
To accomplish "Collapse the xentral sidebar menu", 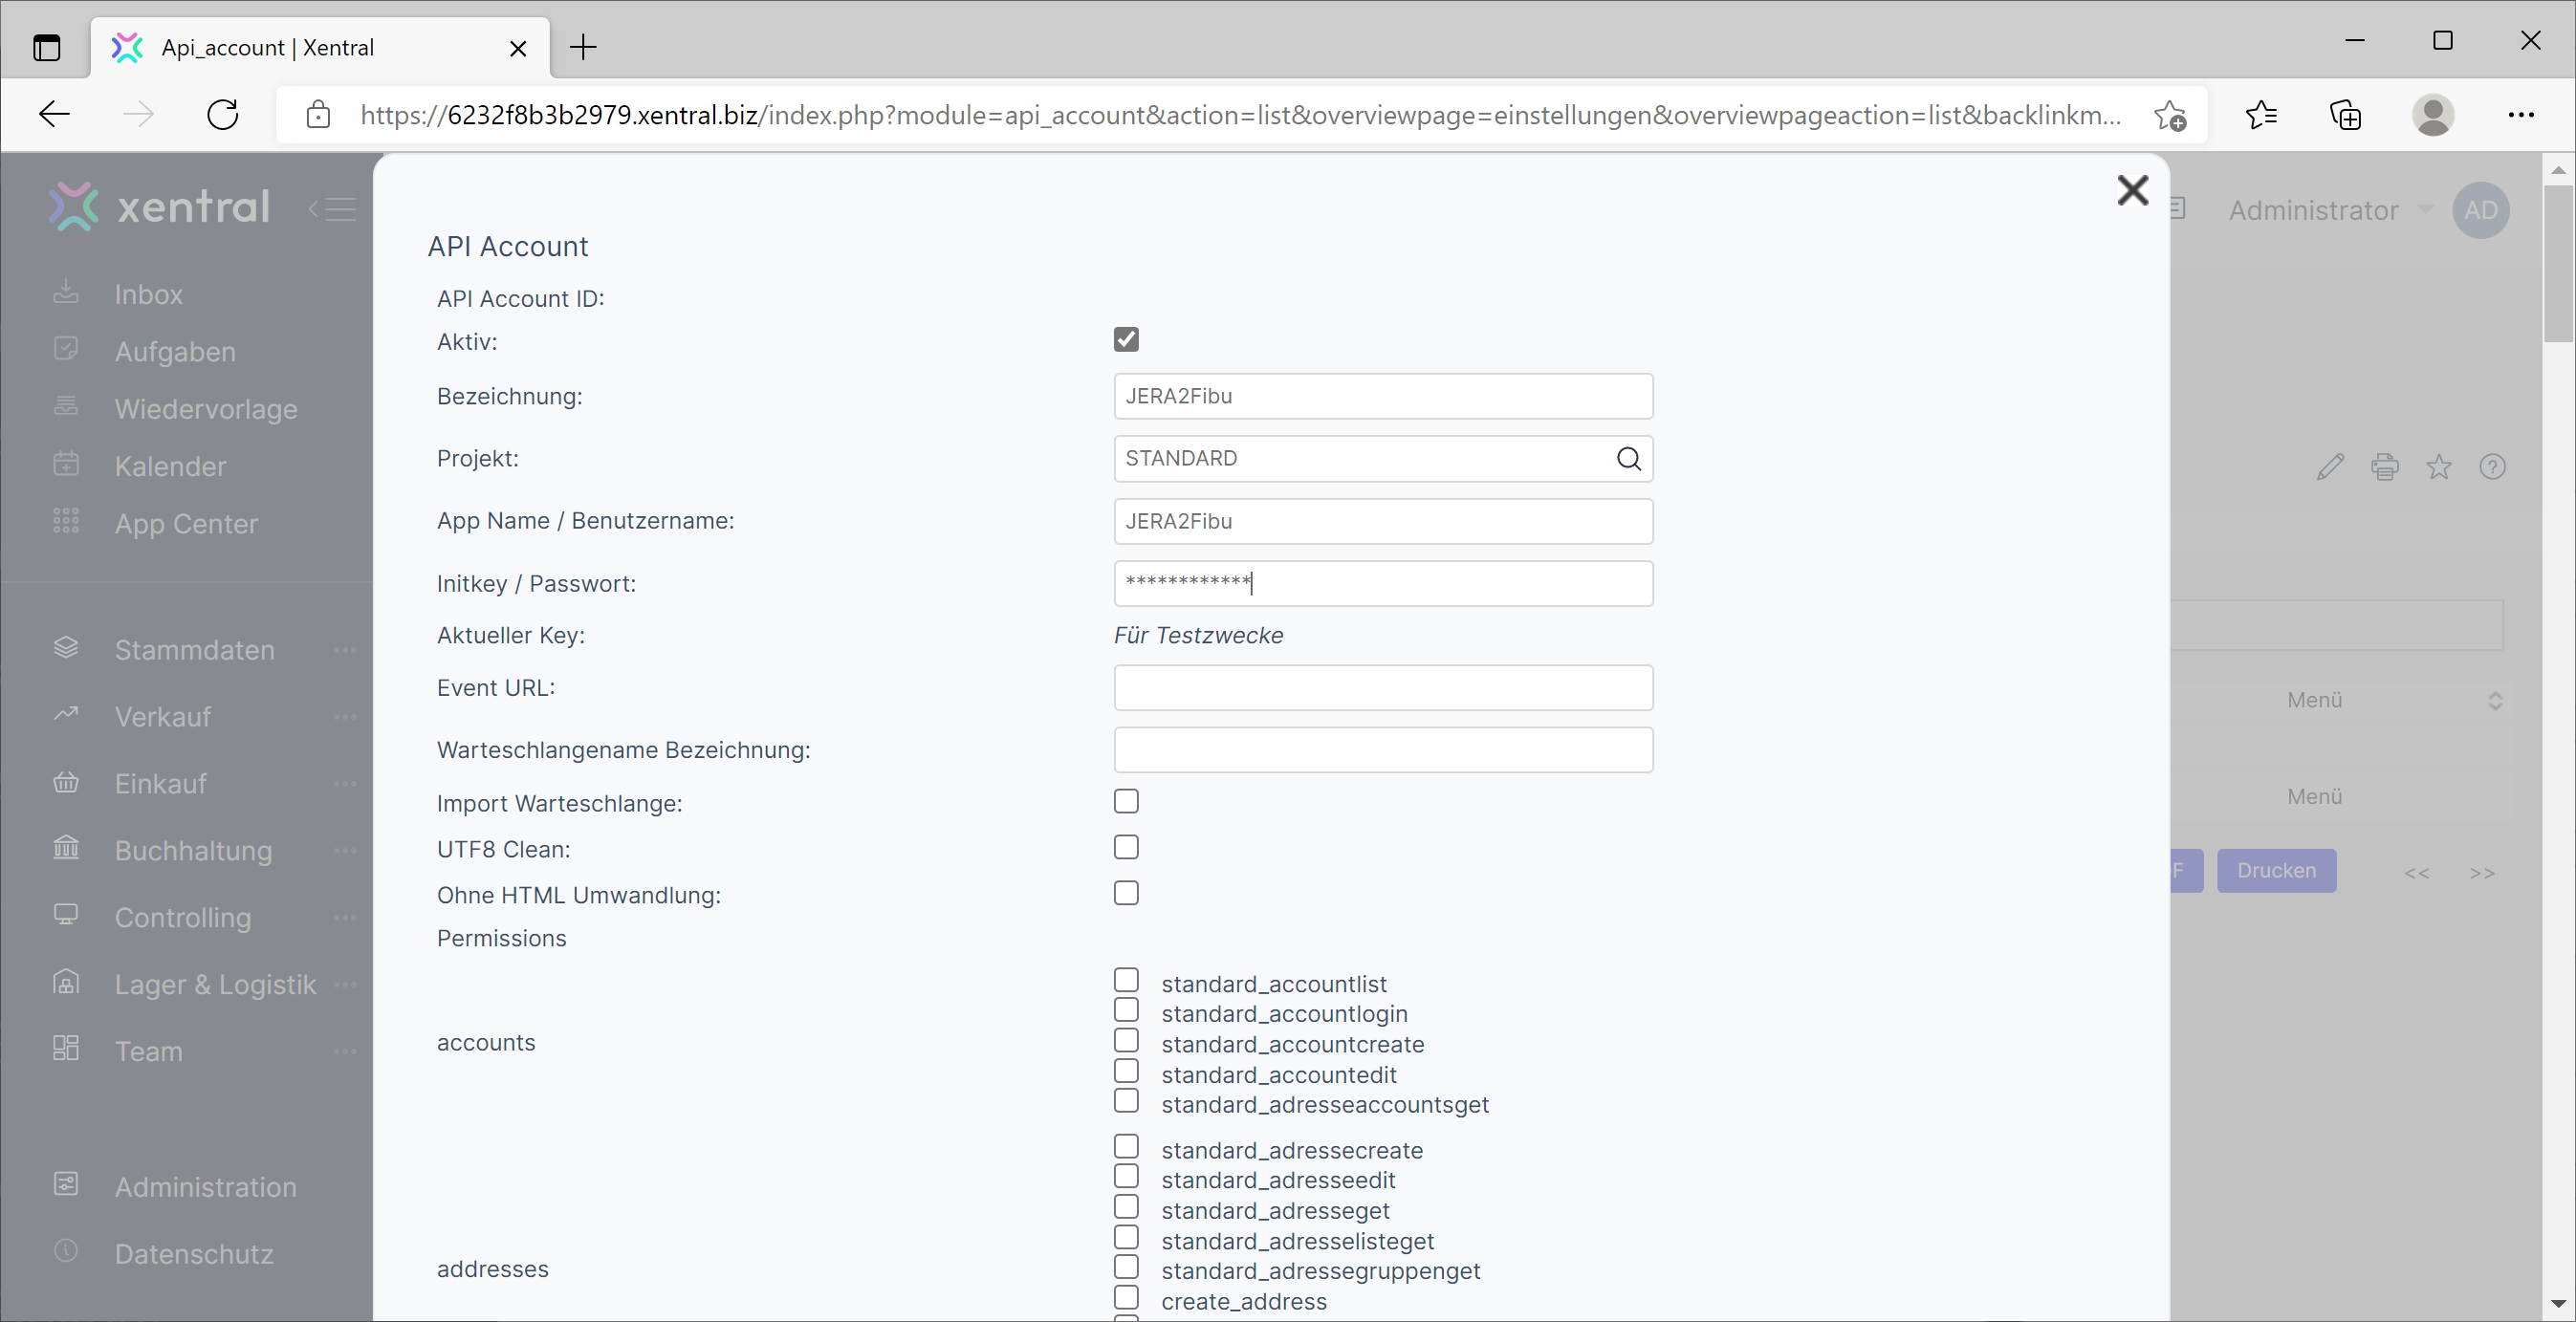I will (x=333, y=209).
